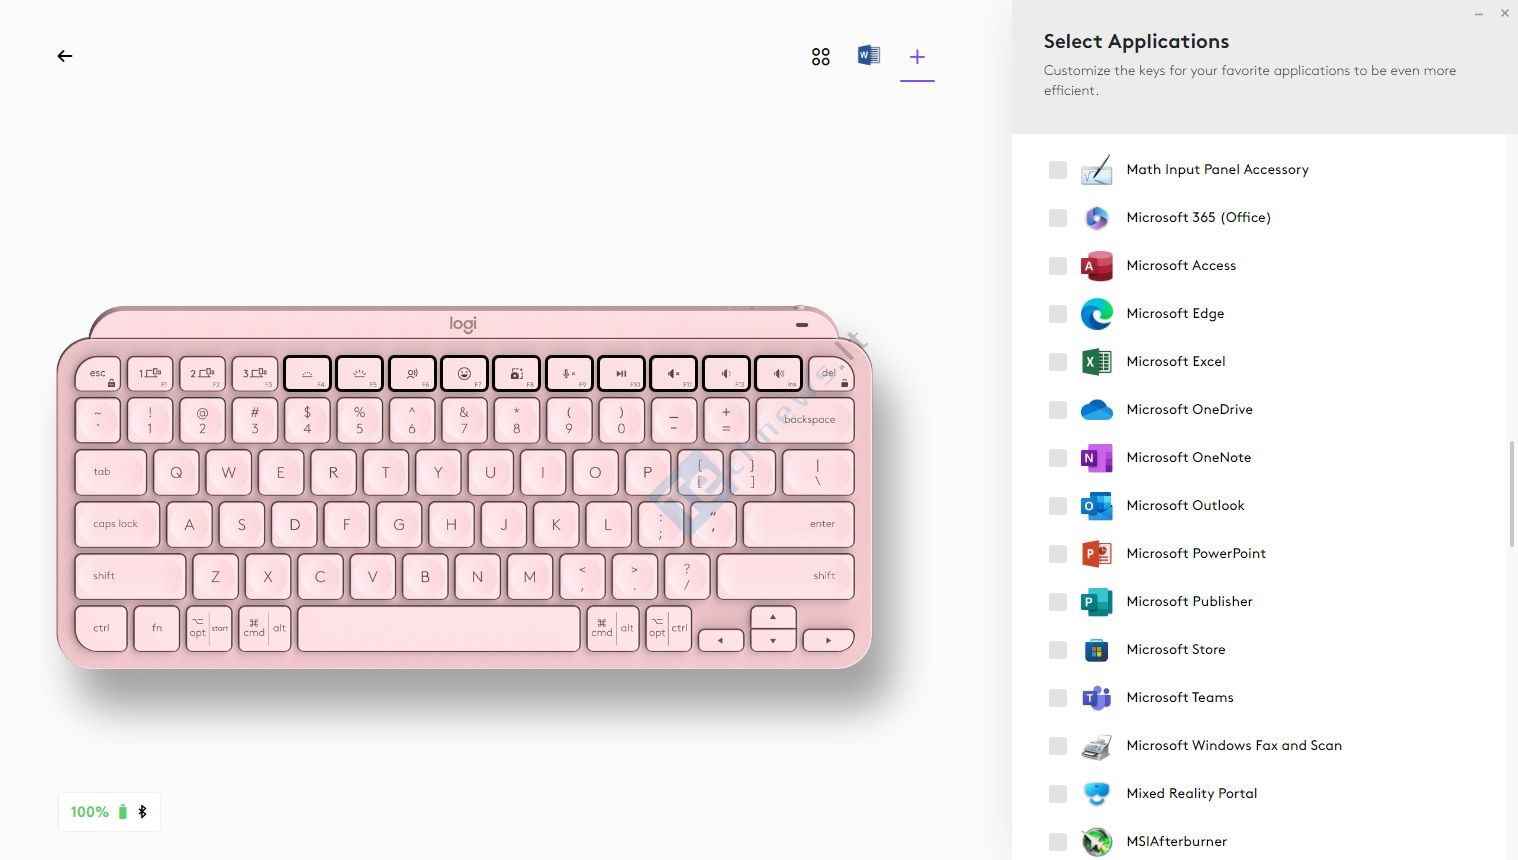Check the Microsoft Edge checkbox
Image resolution: width=1518 pixels, height=860 pixels.
pyautogui.click(x=1058, y=314)
